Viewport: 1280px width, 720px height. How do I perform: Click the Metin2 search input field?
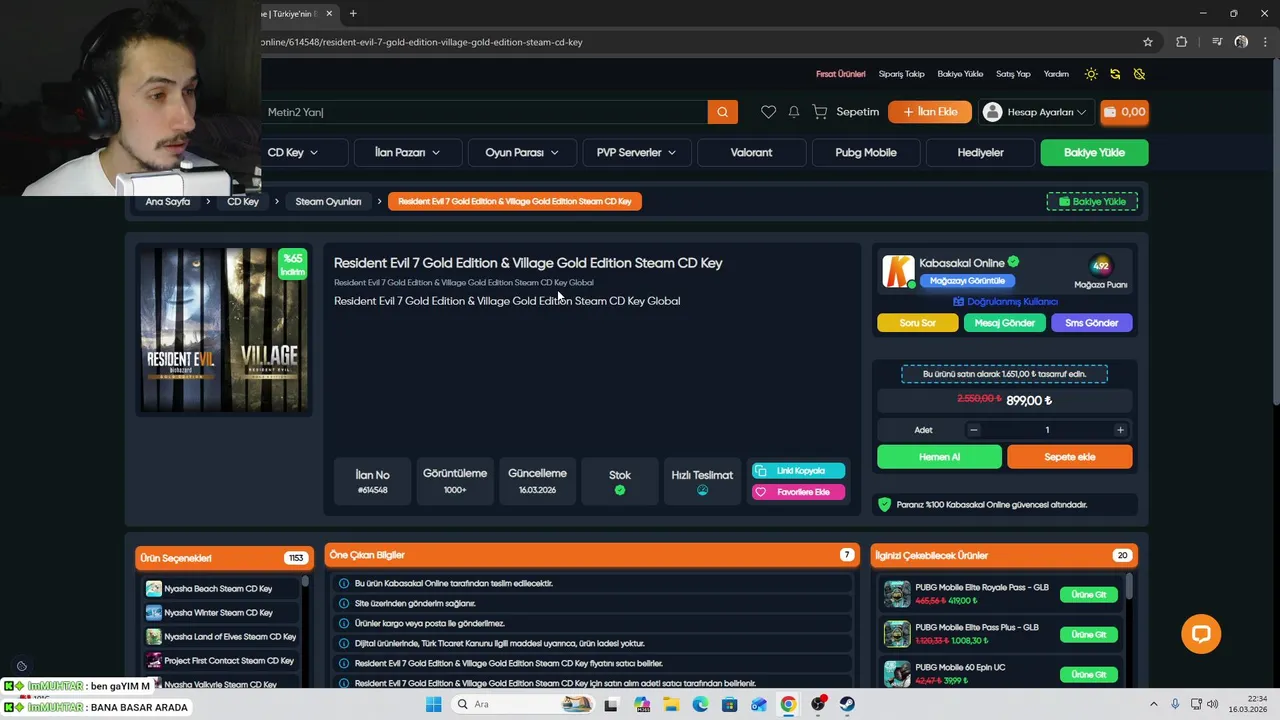(x=485, y=112)
